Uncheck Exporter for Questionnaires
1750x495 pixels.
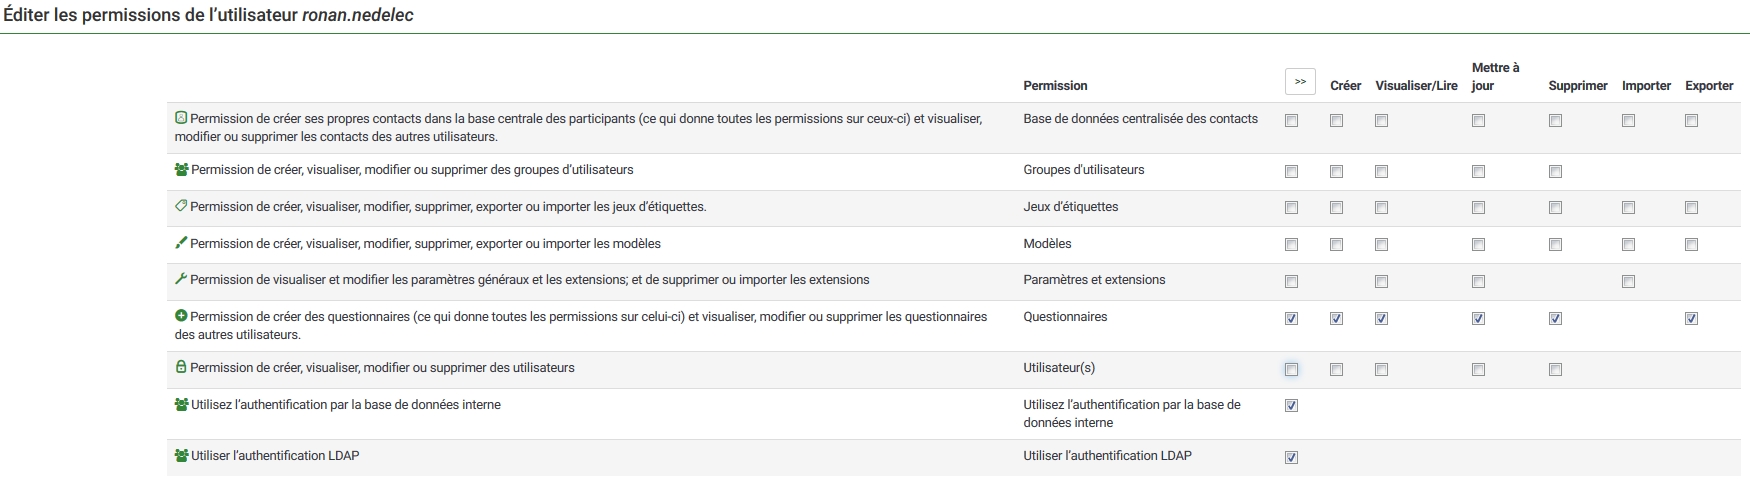(x=1691, y=319)
